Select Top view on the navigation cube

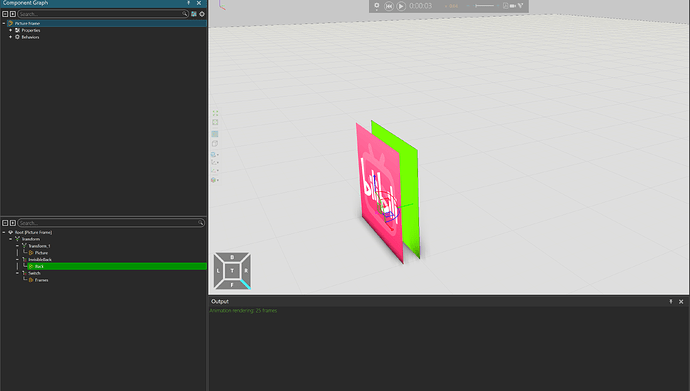(232, 270)
